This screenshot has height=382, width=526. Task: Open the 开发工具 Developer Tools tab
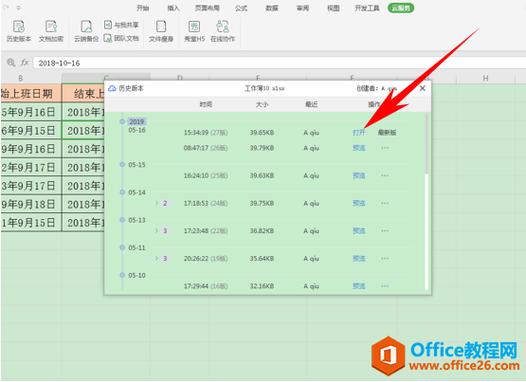pyautogui.click(x=367, y=8)
